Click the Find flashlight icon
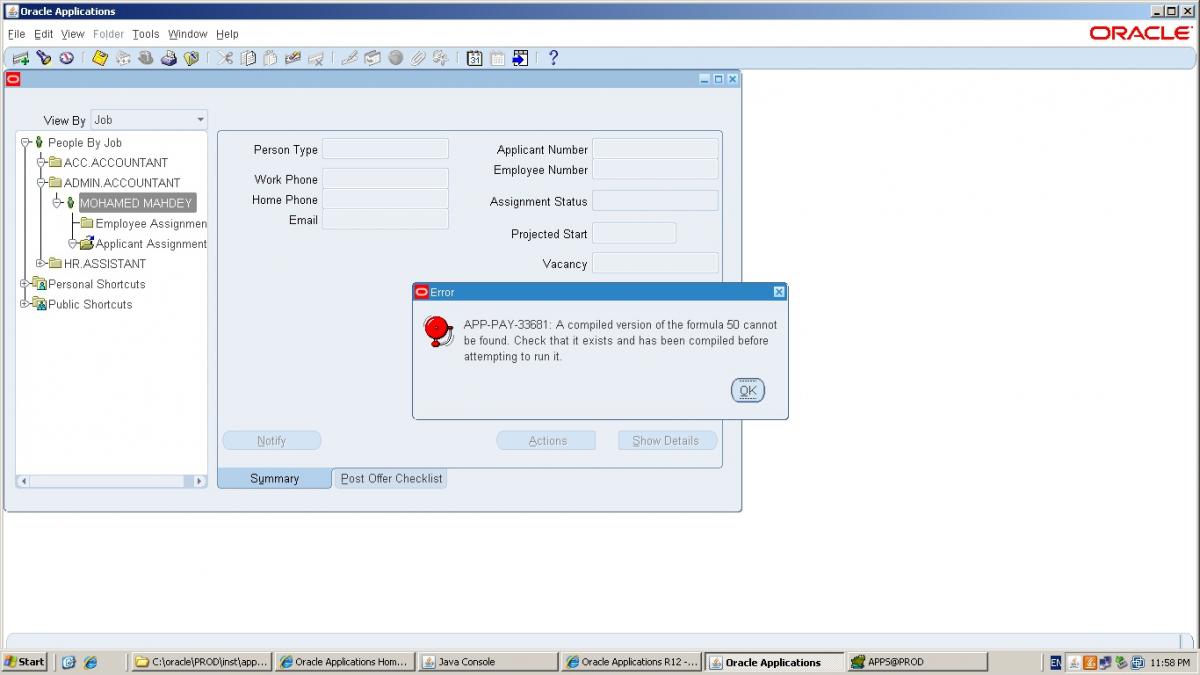 (44, 58)
